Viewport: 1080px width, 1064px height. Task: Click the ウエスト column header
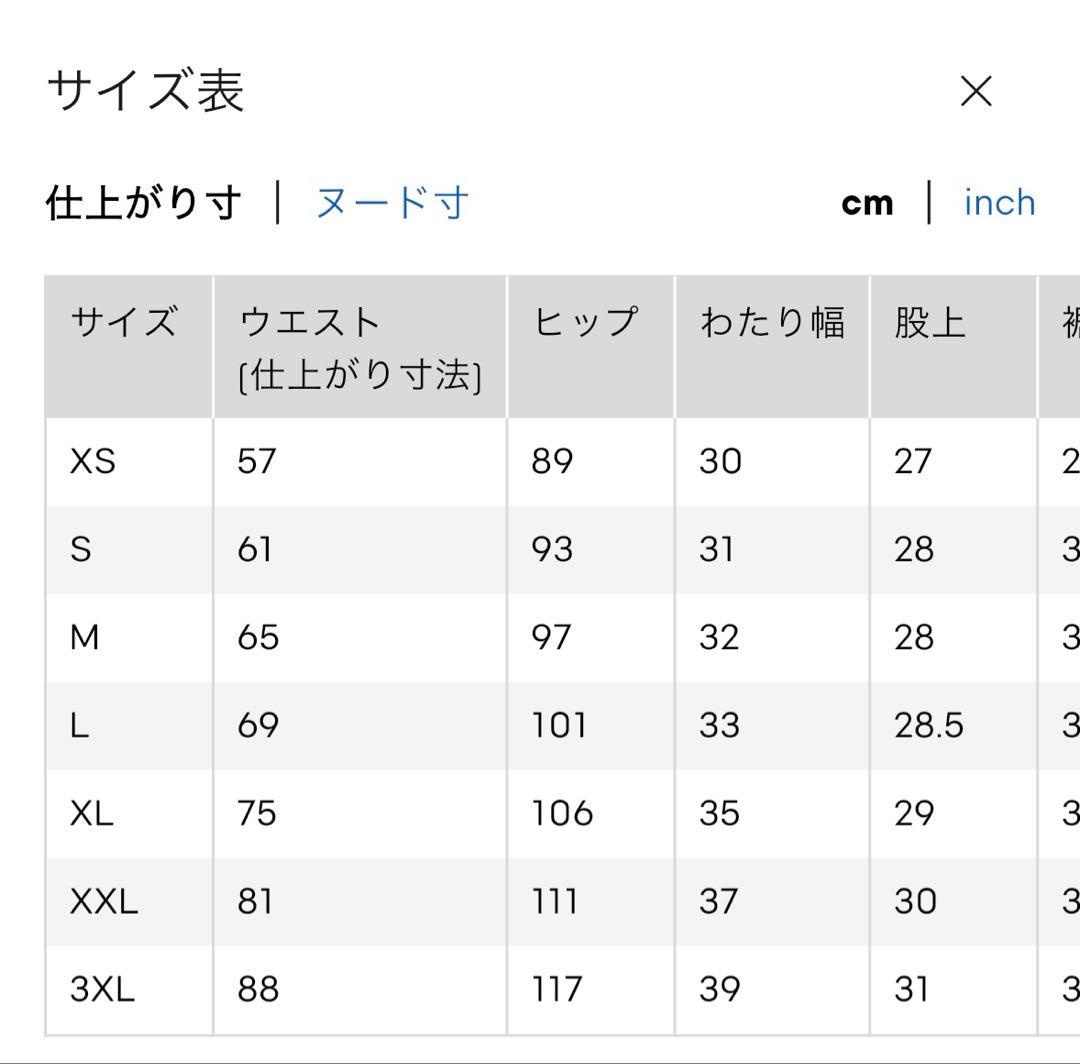(x=310, y=322)
